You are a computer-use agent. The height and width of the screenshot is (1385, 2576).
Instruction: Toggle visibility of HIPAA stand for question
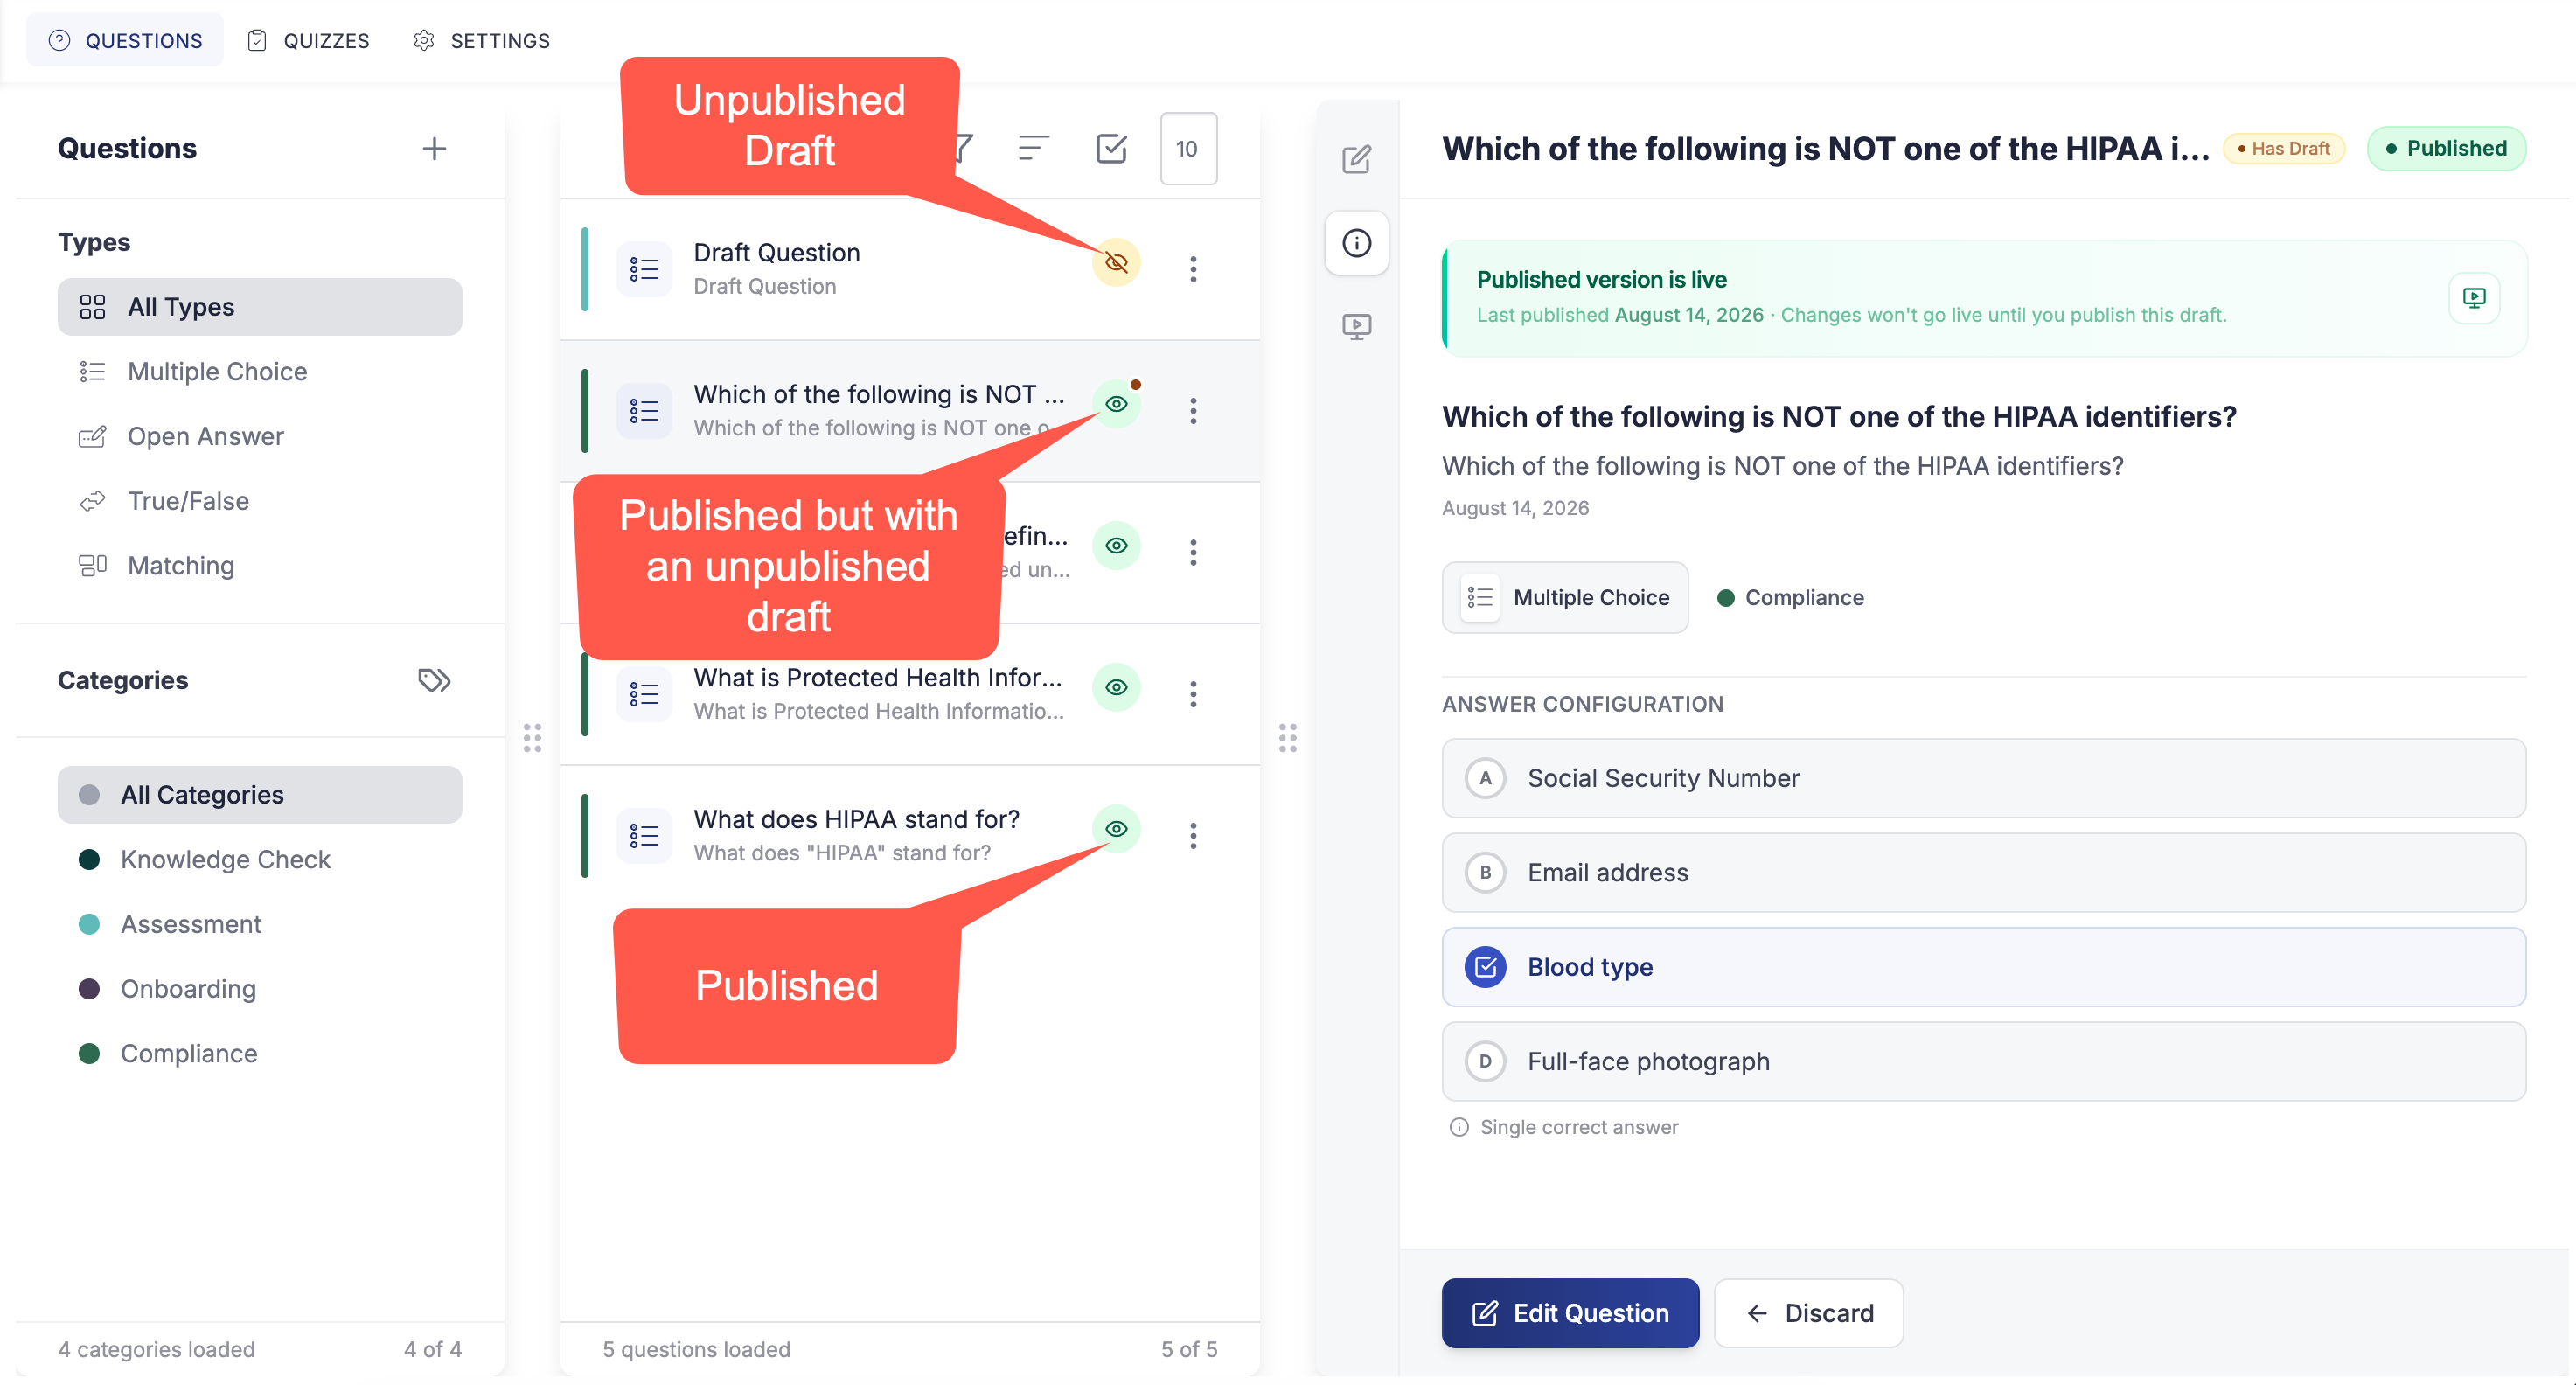[x=1116, y=829]
